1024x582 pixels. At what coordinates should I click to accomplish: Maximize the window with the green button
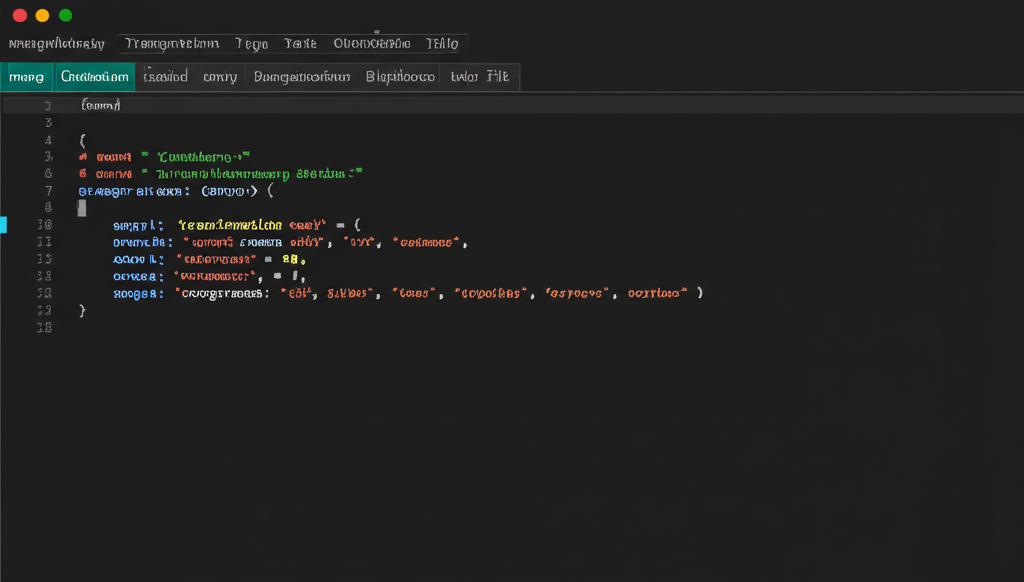65,15
